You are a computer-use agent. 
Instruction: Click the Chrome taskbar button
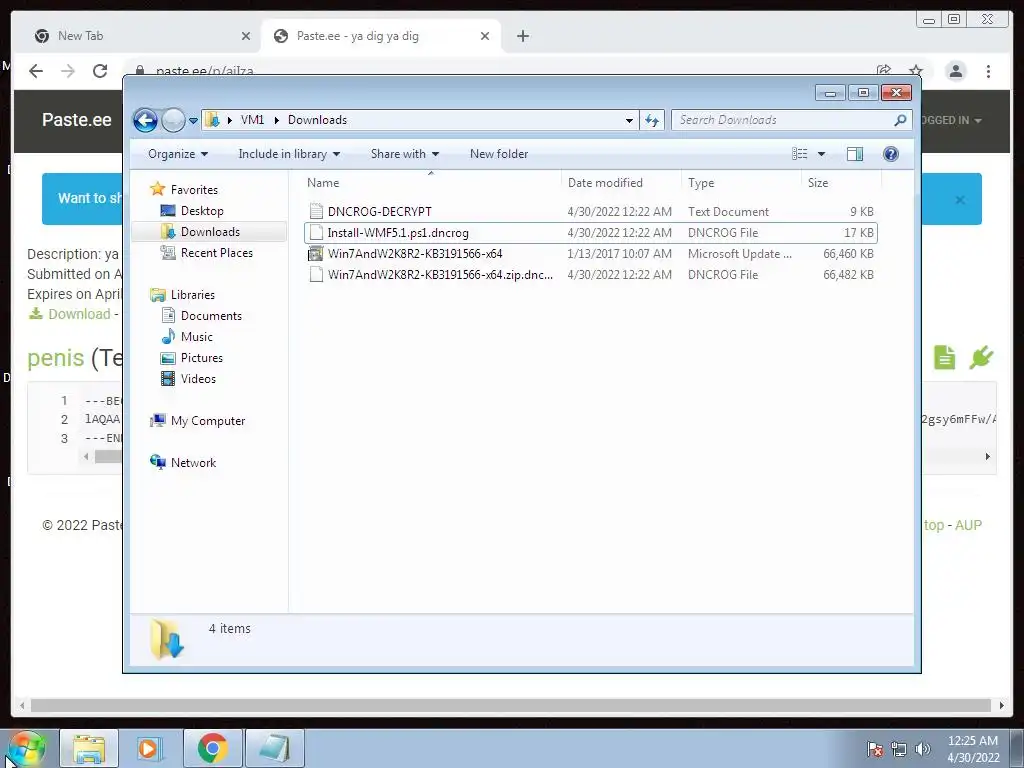(212, 748)
